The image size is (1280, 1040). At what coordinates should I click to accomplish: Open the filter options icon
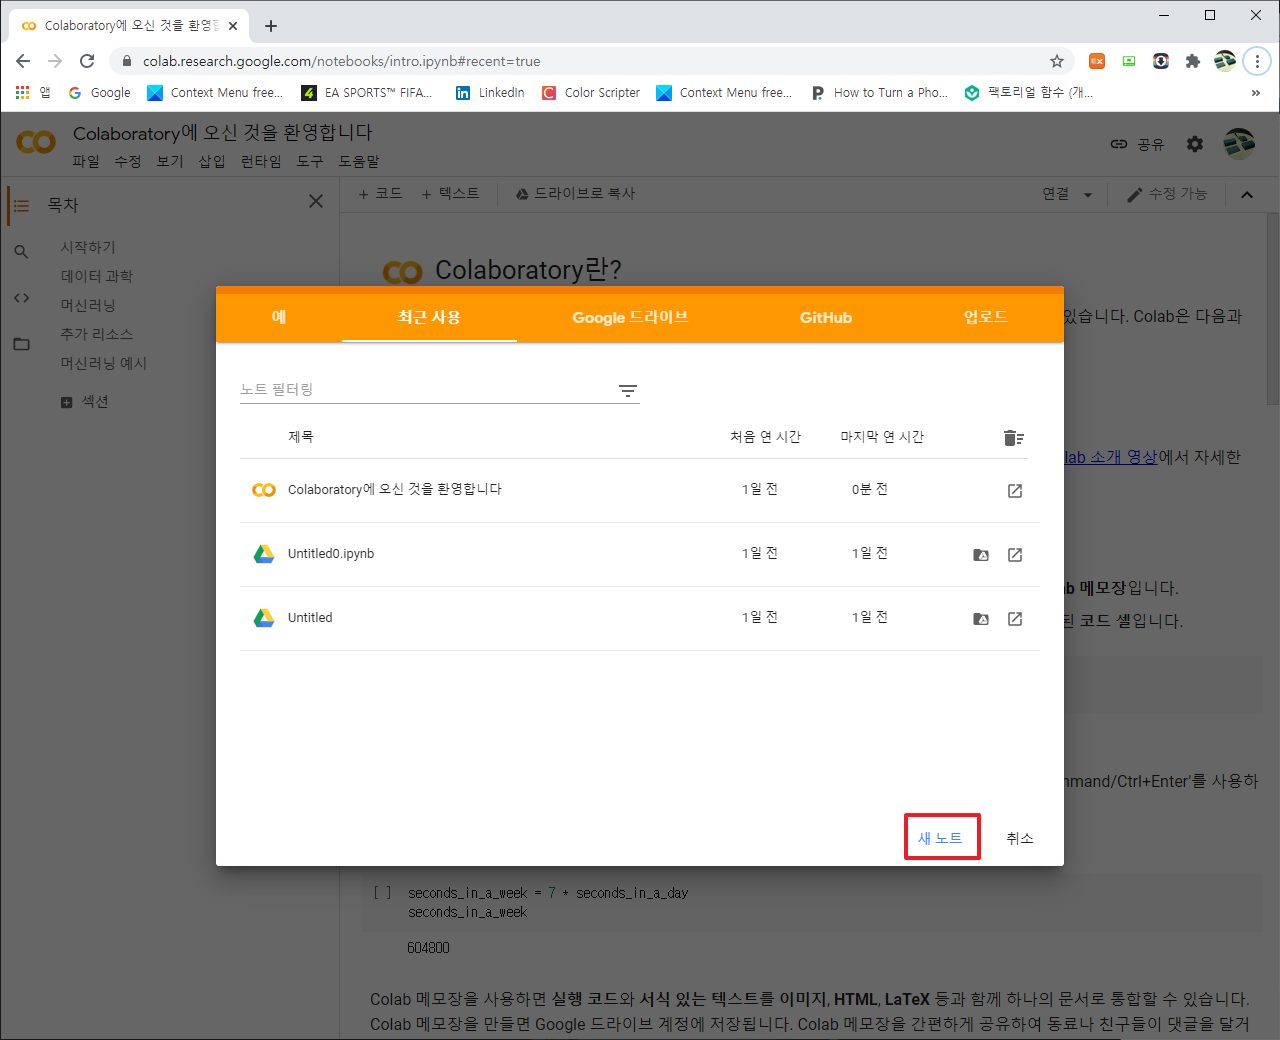tap(628, 391)
